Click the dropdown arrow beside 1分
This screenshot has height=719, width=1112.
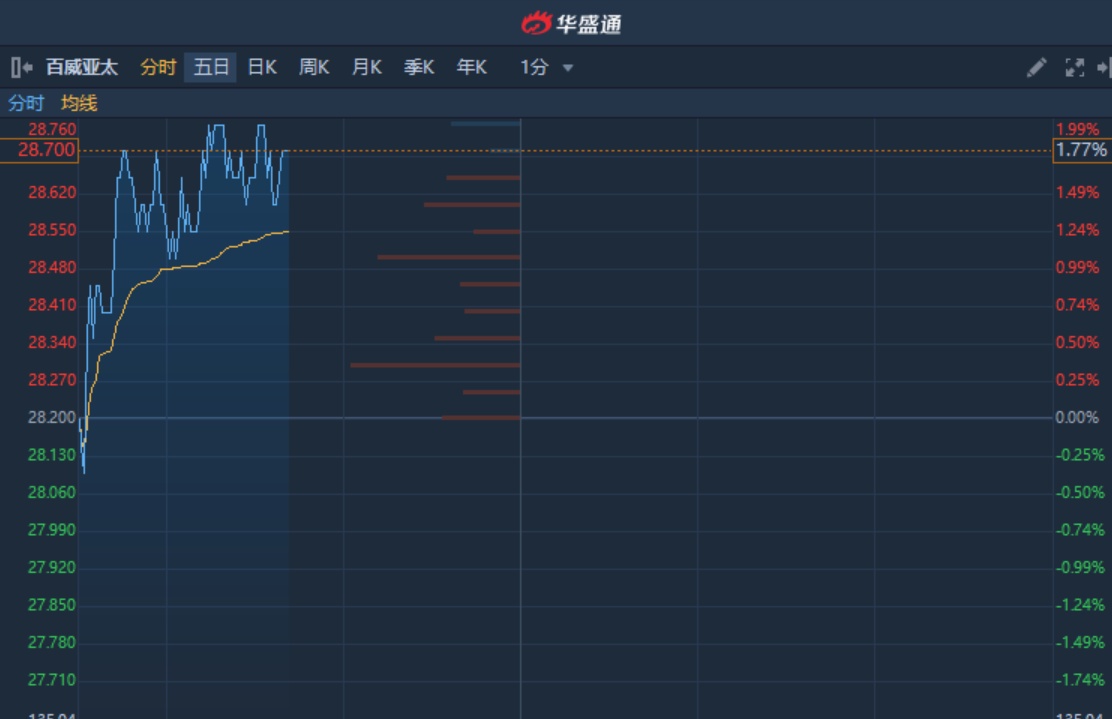click(568, 68)
